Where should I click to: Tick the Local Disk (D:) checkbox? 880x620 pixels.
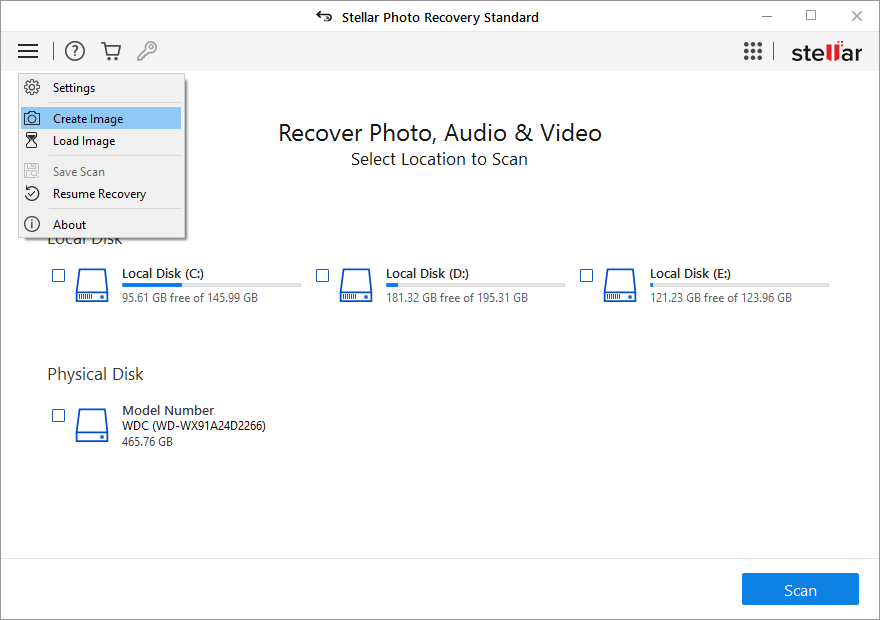click(x=322, y=275)
